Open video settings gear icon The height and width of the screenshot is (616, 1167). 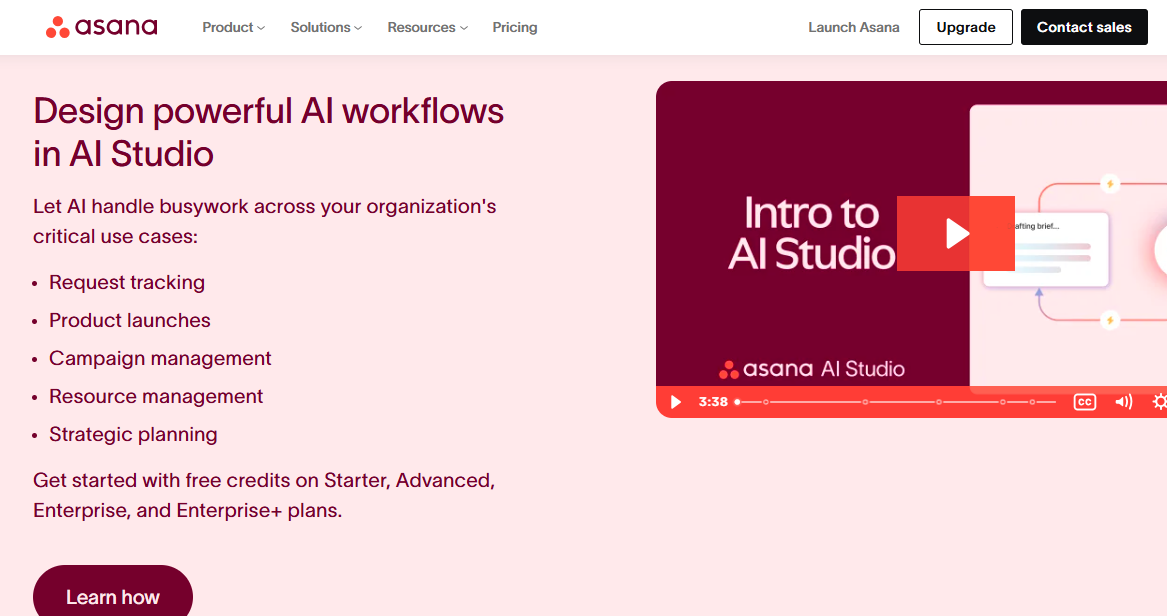pos(1160,402)
